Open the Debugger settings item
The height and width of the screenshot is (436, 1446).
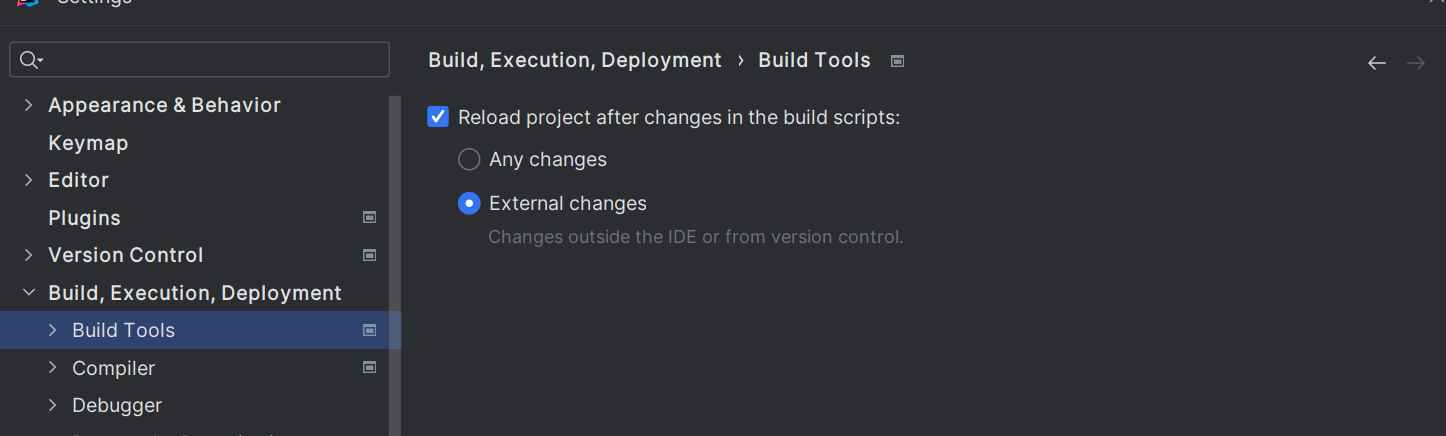tap(117, 405)
